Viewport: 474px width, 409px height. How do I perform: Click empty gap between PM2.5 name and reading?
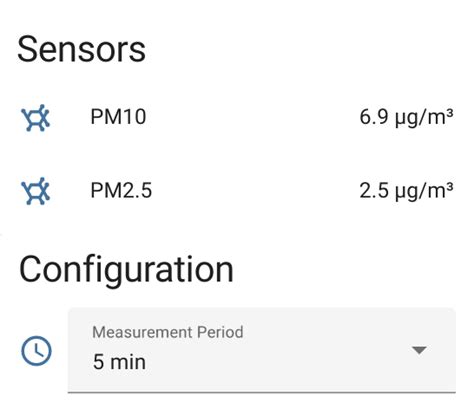(x=256, y=191)
